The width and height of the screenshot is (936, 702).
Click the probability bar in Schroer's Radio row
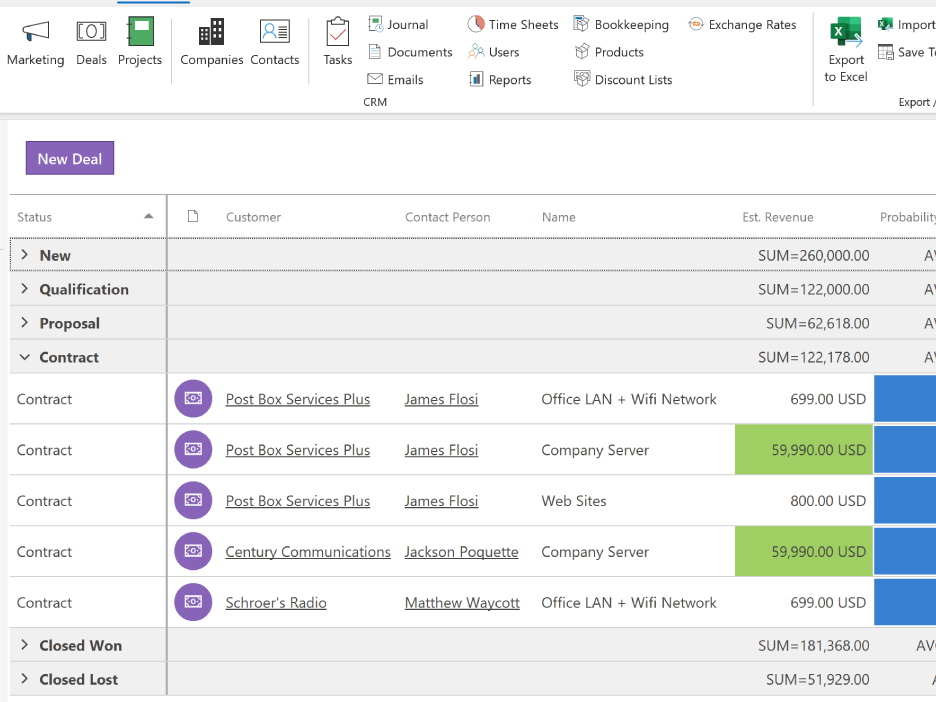click(x=905, y=602)
